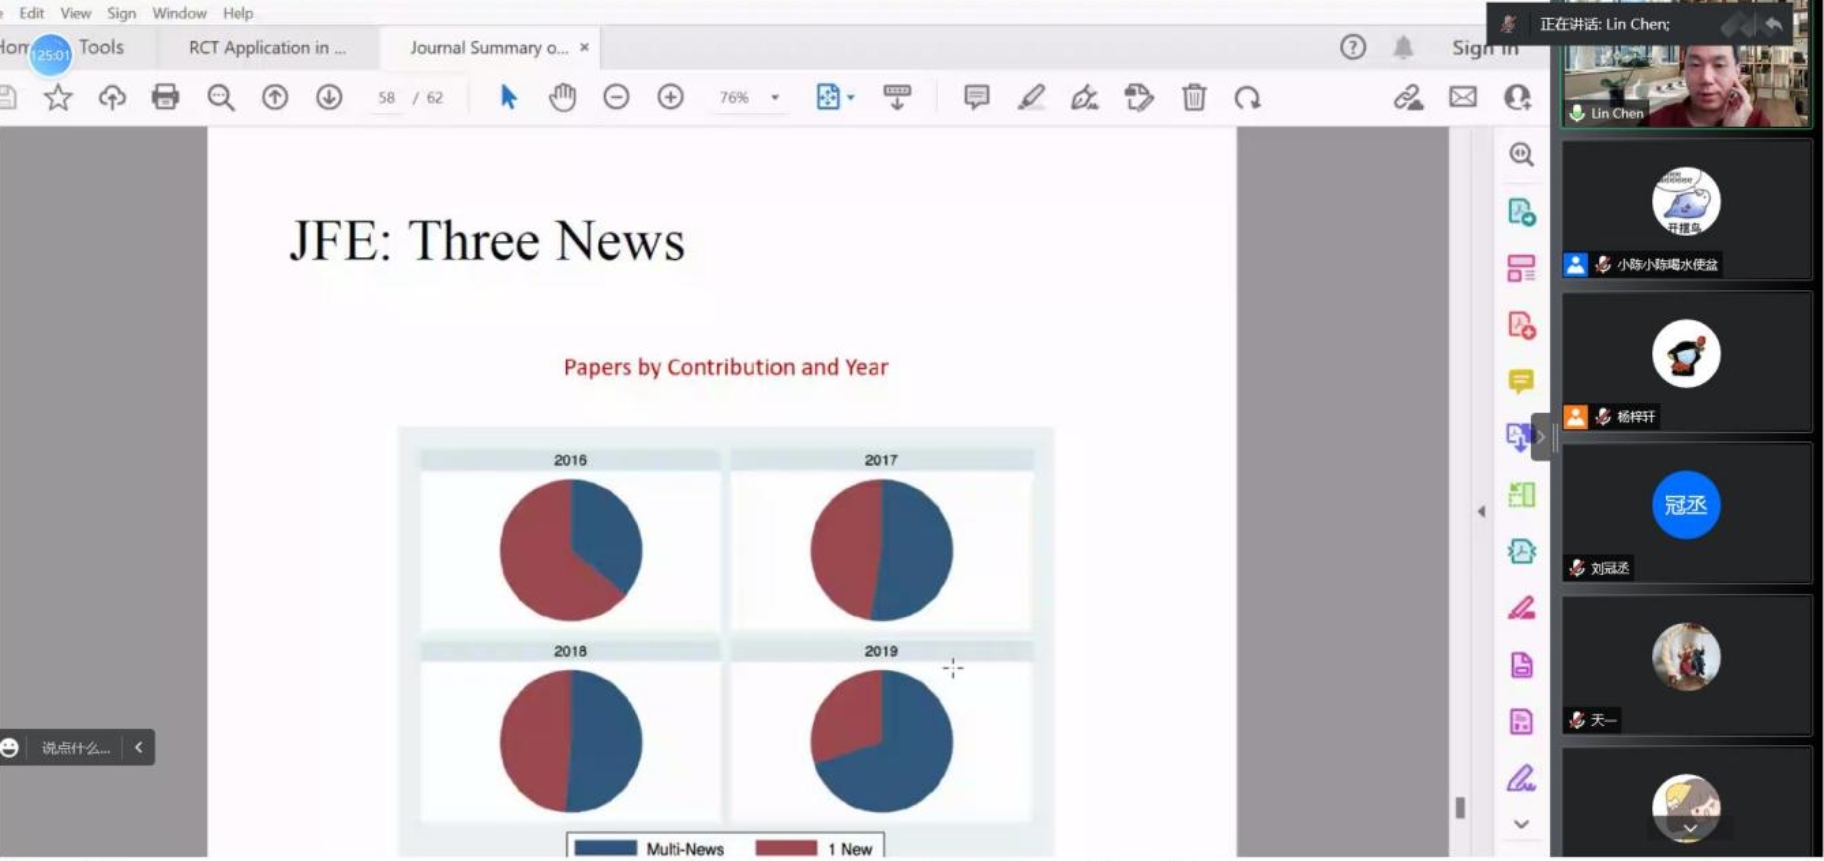Go to previous page with up arrow
1824x861 pixels.
point(275,97)
